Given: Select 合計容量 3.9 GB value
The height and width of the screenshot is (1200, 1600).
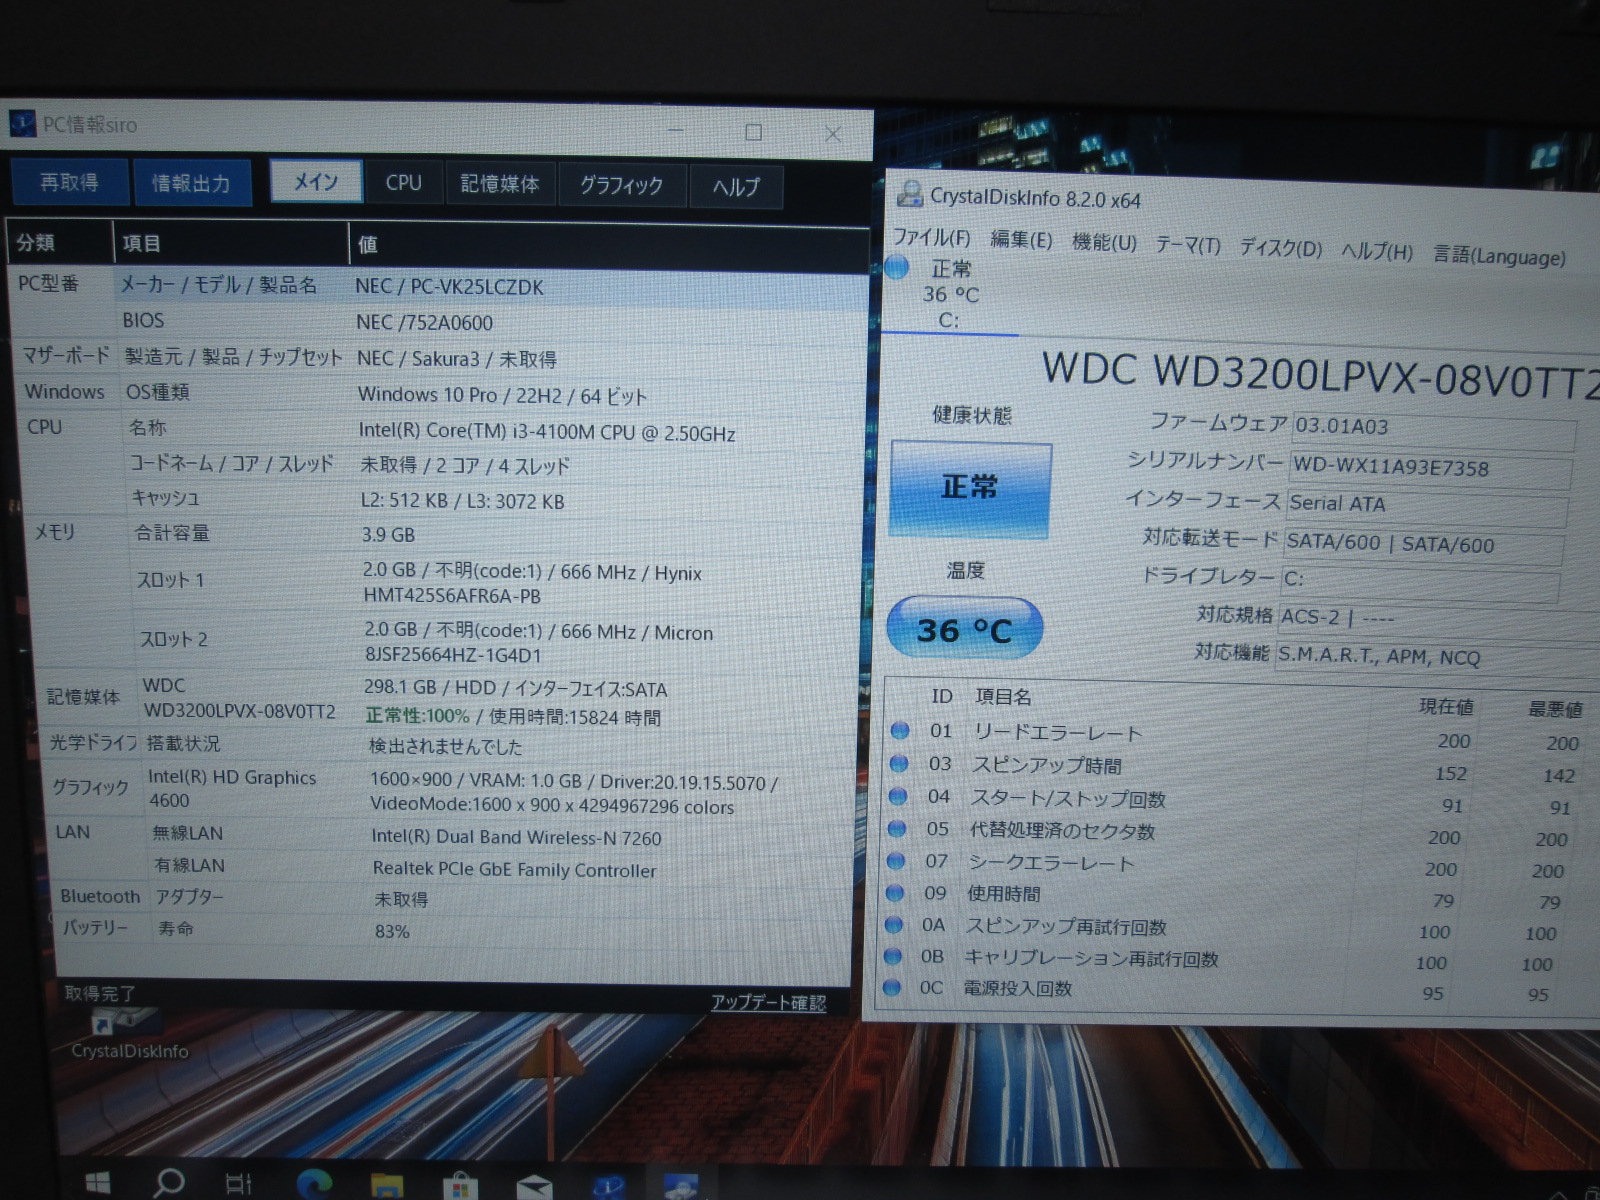Looking at the screenshot, I should click(x=388, y=535).
